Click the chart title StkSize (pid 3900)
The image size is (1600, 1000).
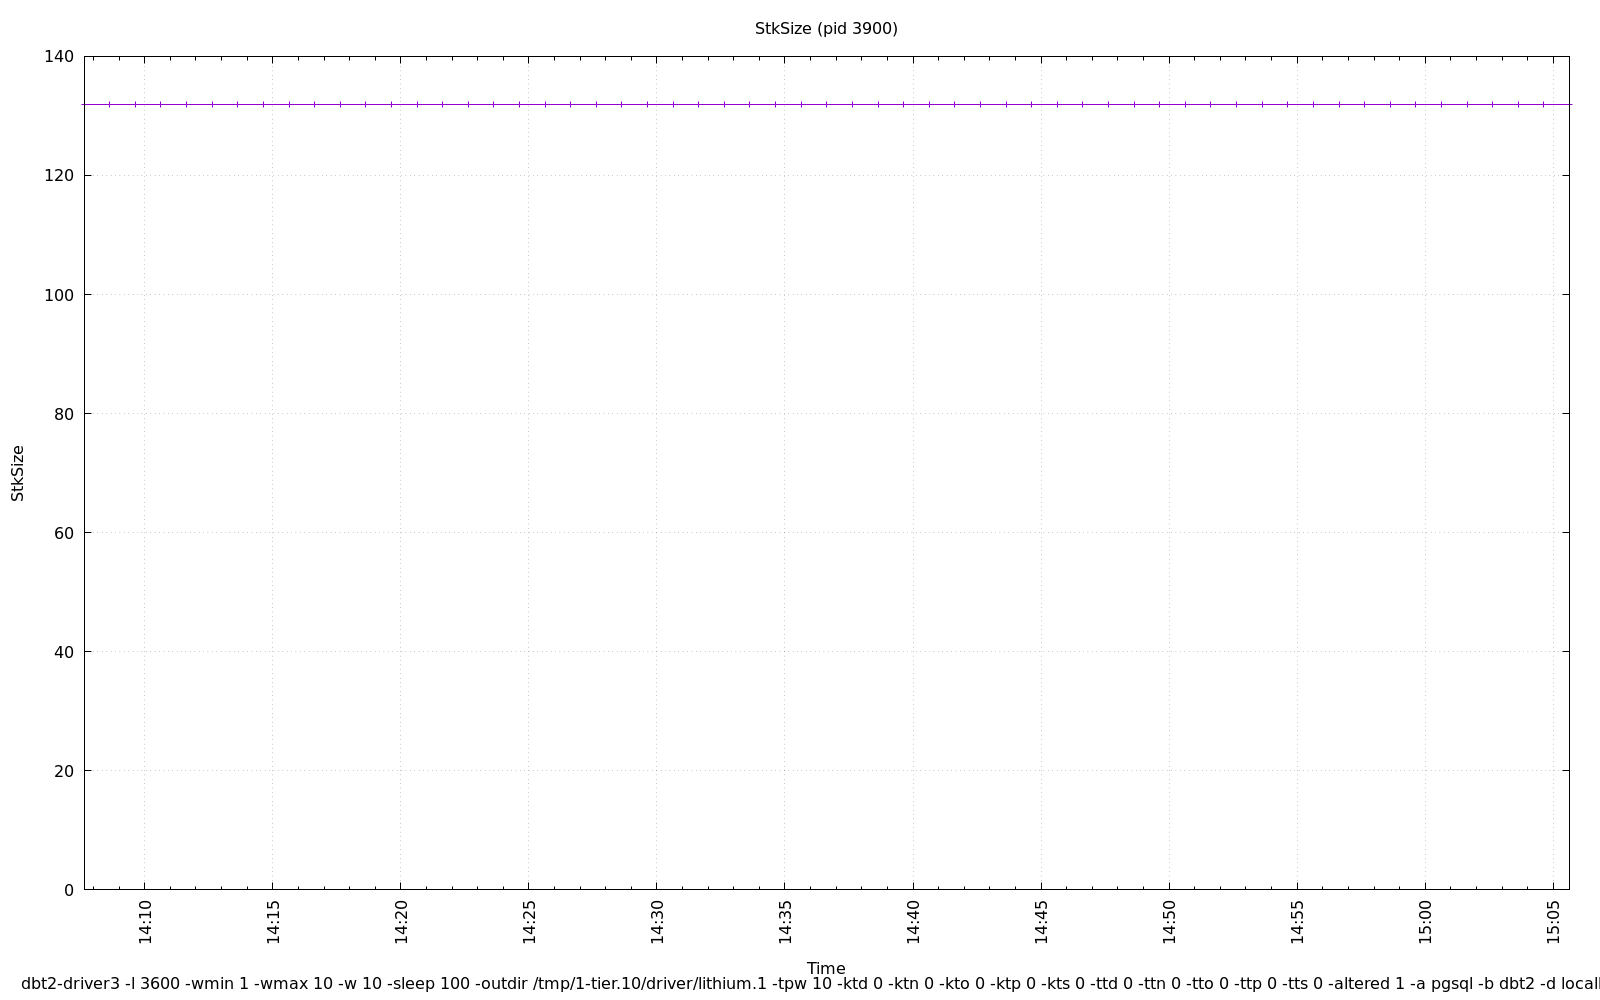point(826,29)
